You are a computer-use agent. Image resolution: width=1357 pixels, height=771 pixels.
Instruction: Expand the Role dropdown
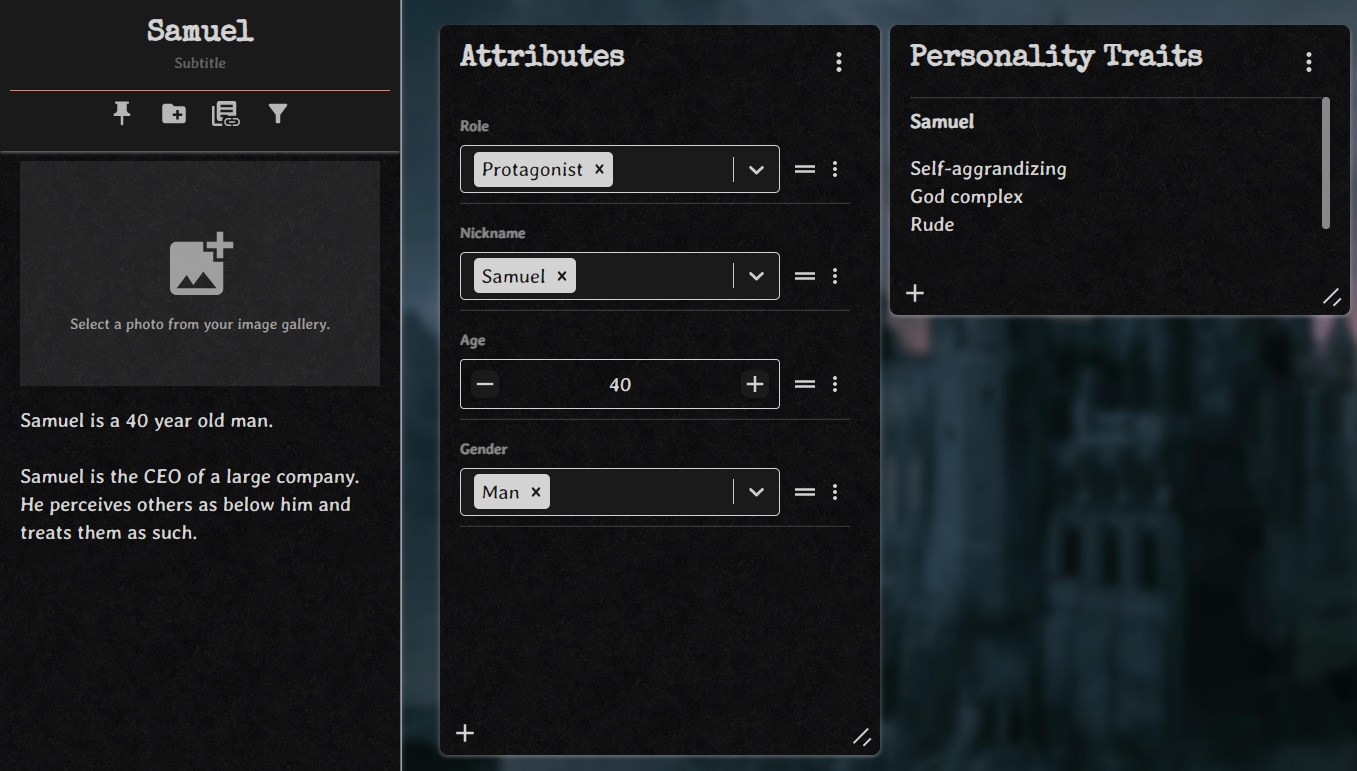[x=756, y=170]
